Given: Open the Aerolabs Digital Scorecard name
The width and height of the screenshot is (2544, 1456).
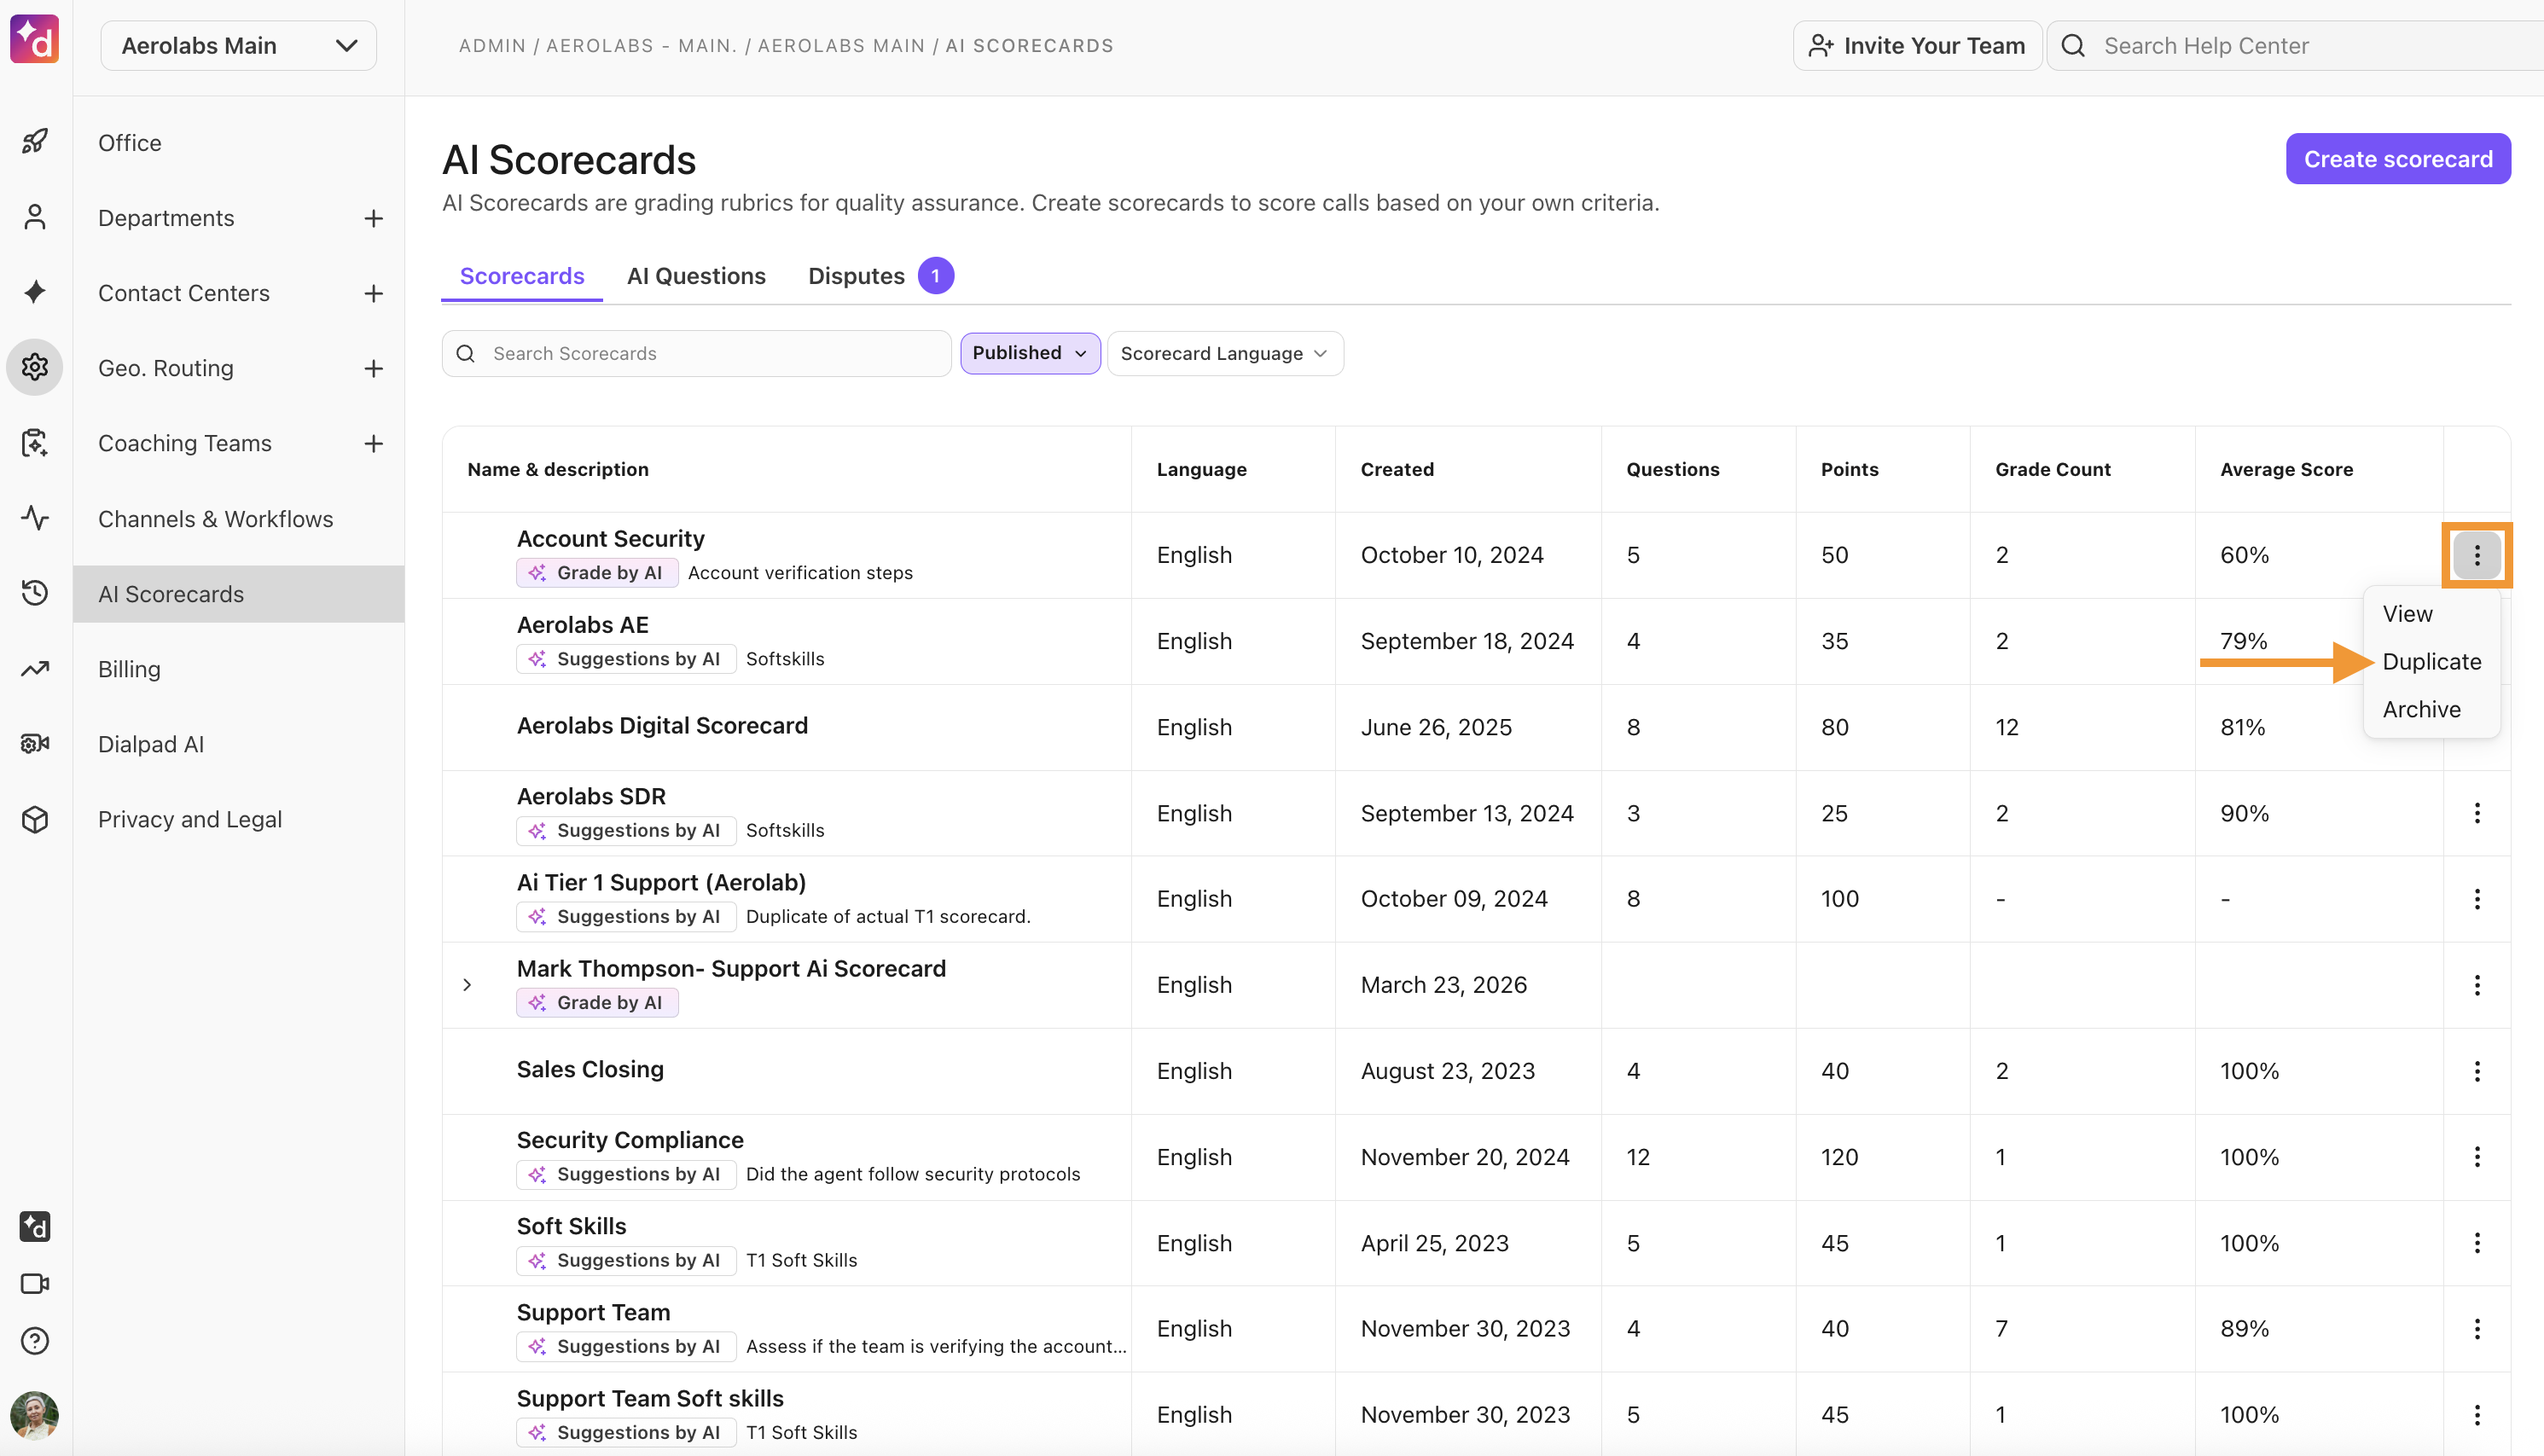Looking at the screenshot, I should coord(662,726).
